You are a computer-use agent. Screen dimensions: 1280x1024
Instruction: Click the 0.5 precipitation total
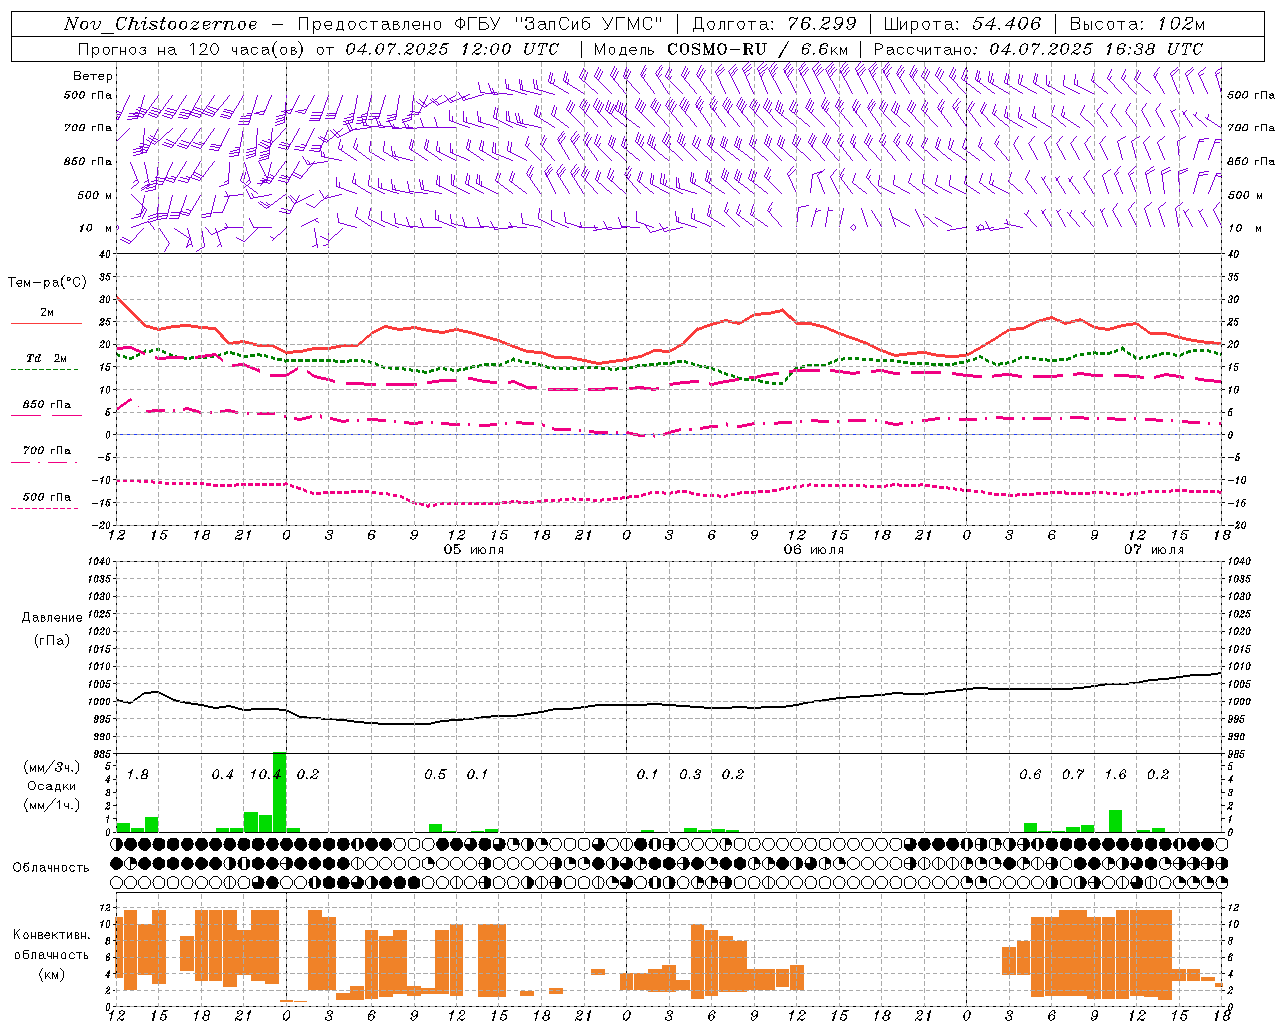tap(435, 775)
